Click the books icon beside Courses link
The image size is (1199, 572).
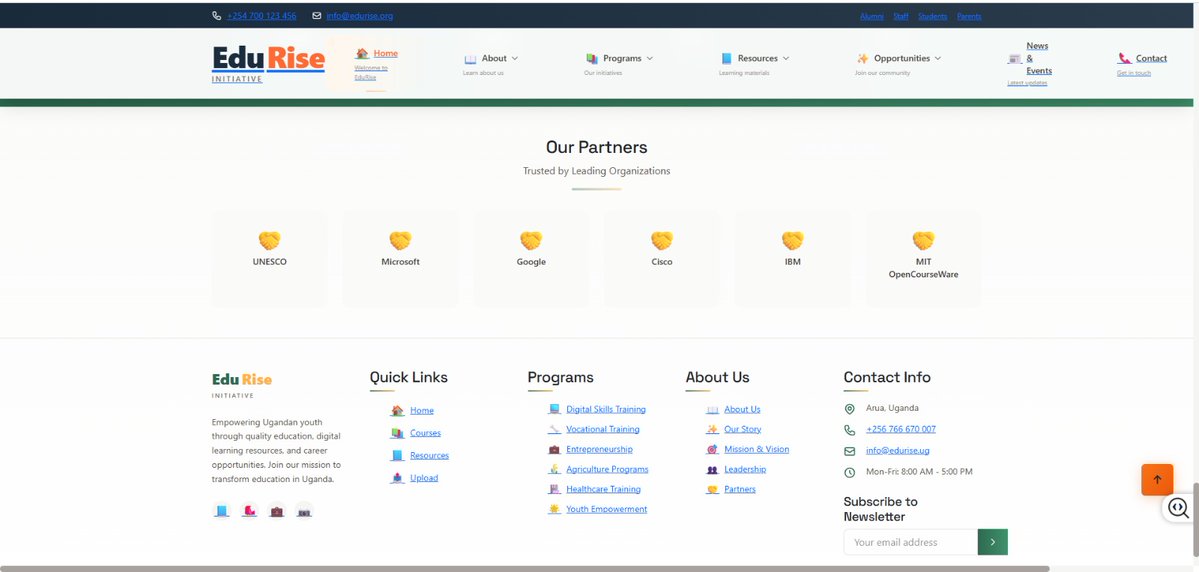click(x=397, y=433)
